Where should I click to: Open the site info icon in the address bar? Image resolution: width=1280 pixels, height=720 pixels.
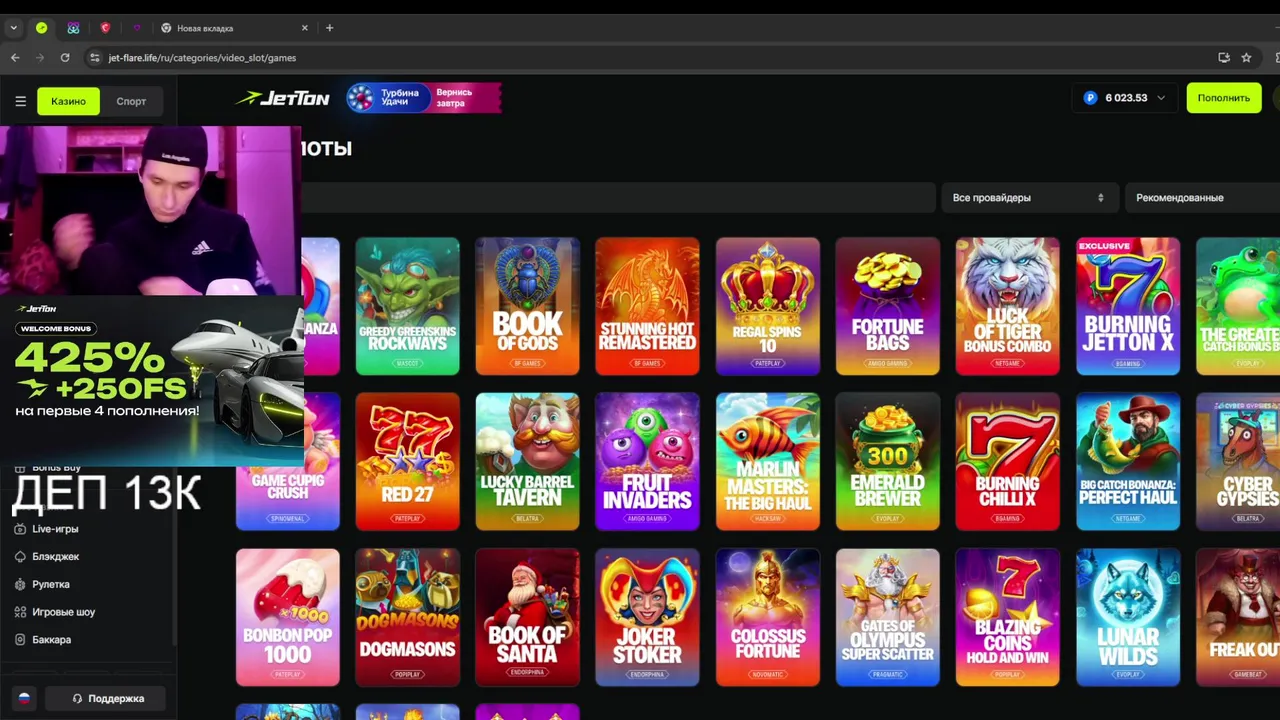[94, 58]
